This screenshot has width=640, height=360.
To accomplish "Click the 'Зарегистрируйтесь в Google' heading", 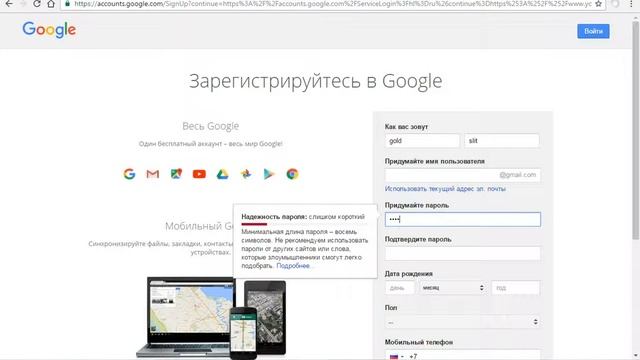I will 316,81.
